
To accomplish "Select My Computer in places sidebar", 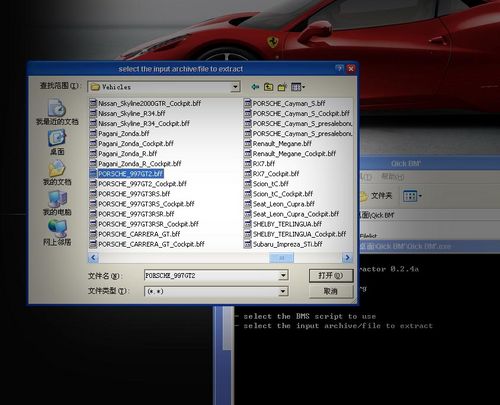I will point(57,203).
